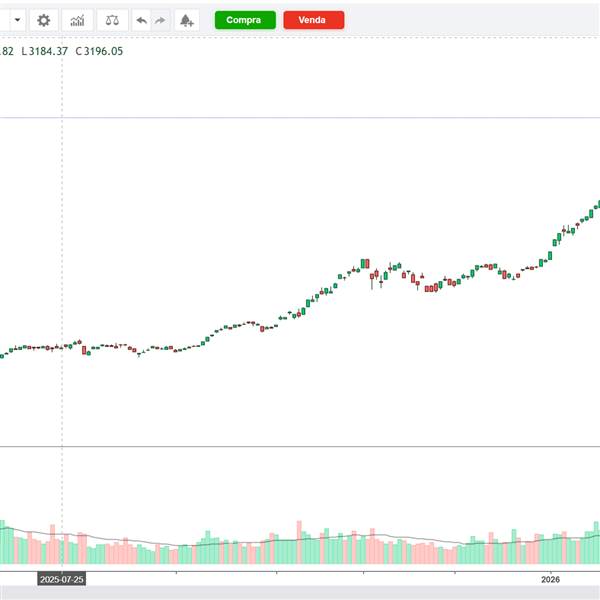Click the tall green candle at the mid-chart peak

[x=363, y=264]
